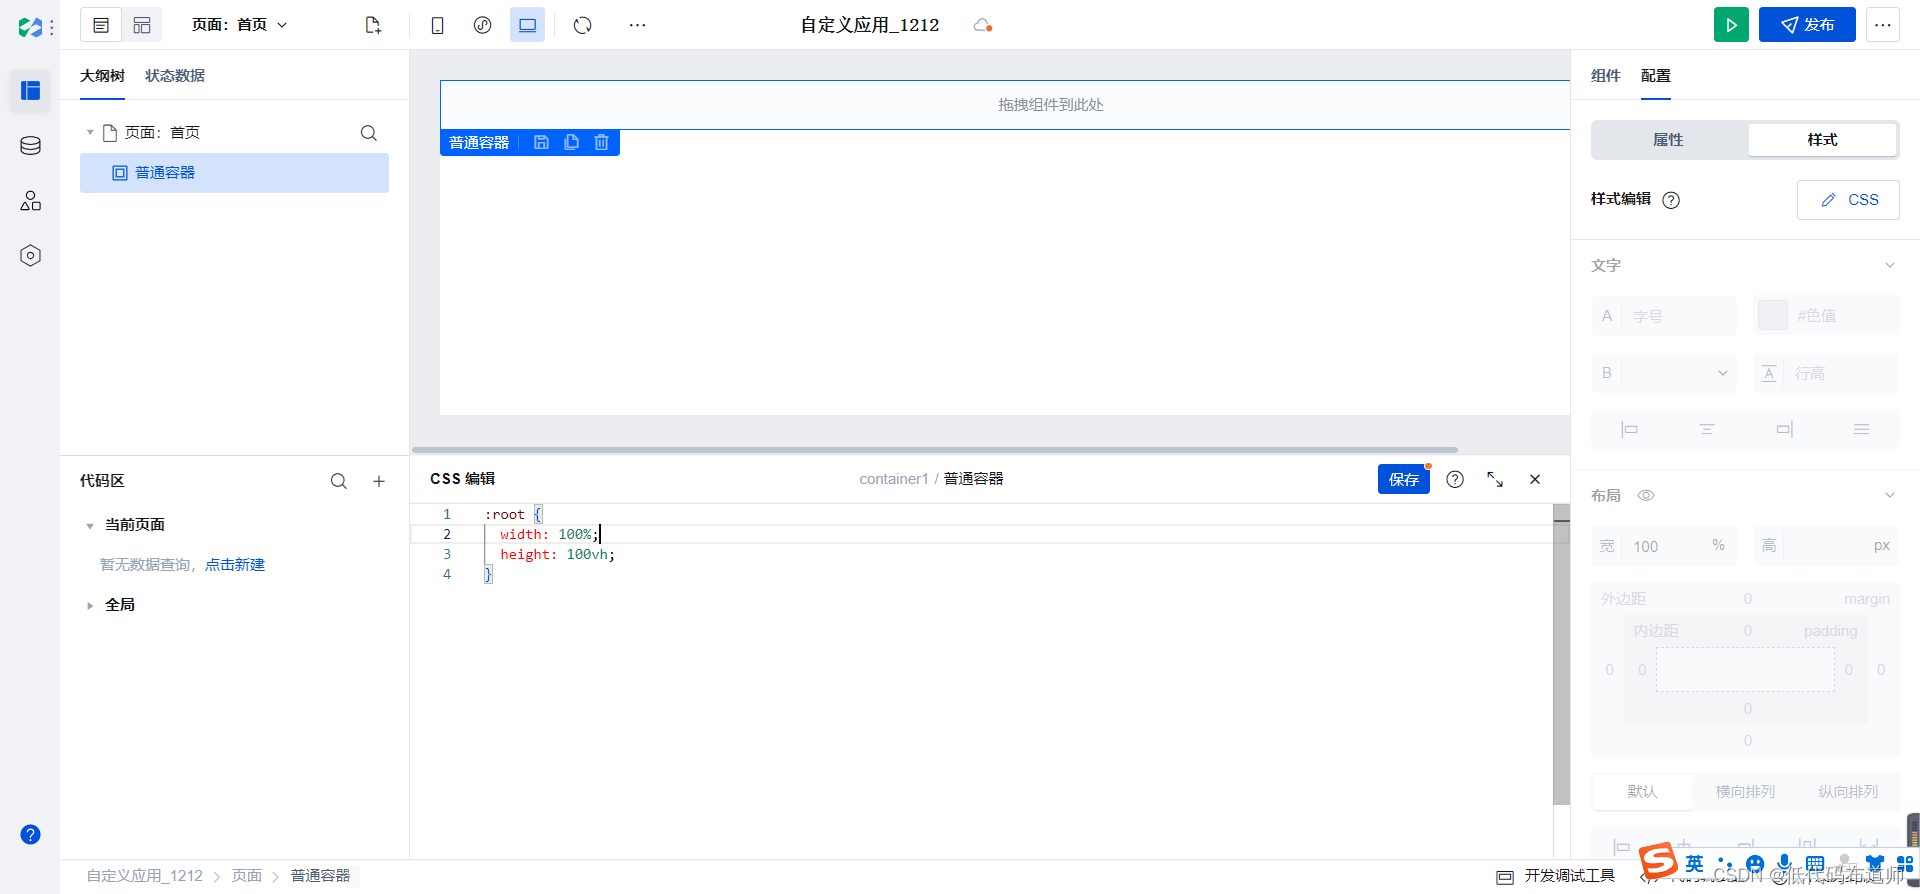Viewport: 1920px width, 894px height.
Task: Select the 普通容器 tree item
Action: click(234, 173)
